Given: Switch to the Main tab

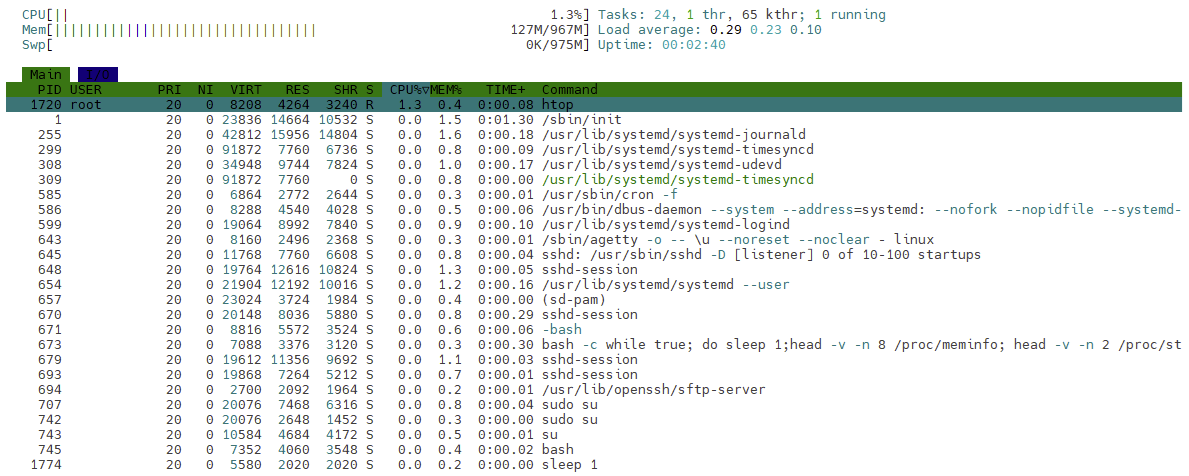Looking at the screenshot, I should (x=46, y=75).
